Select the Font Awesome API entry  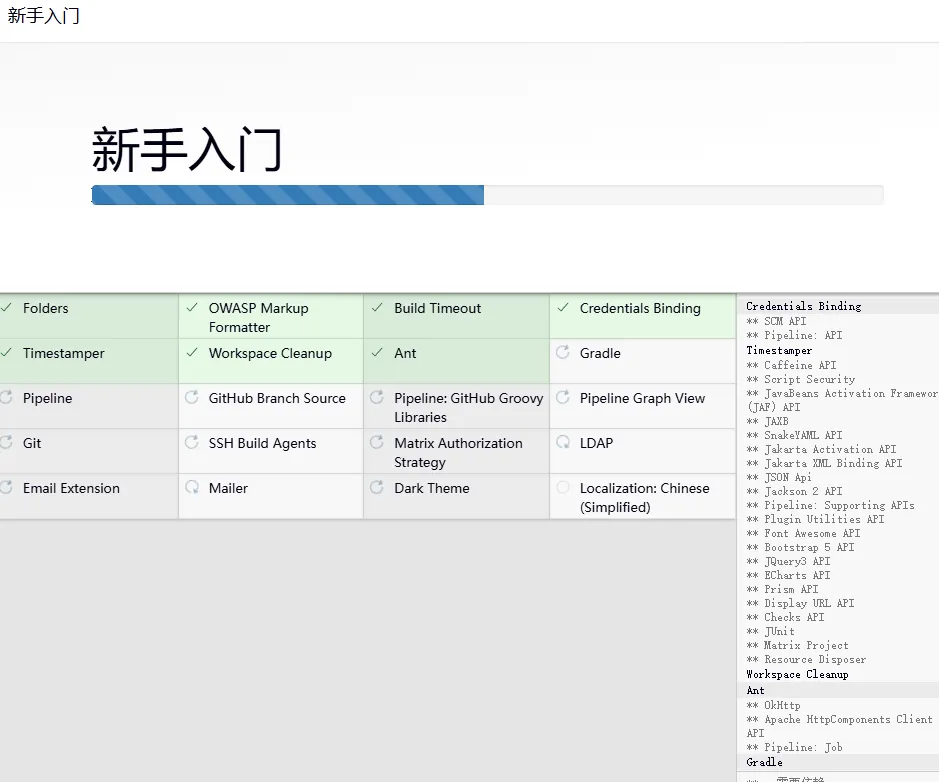click(x=803, y=533)
